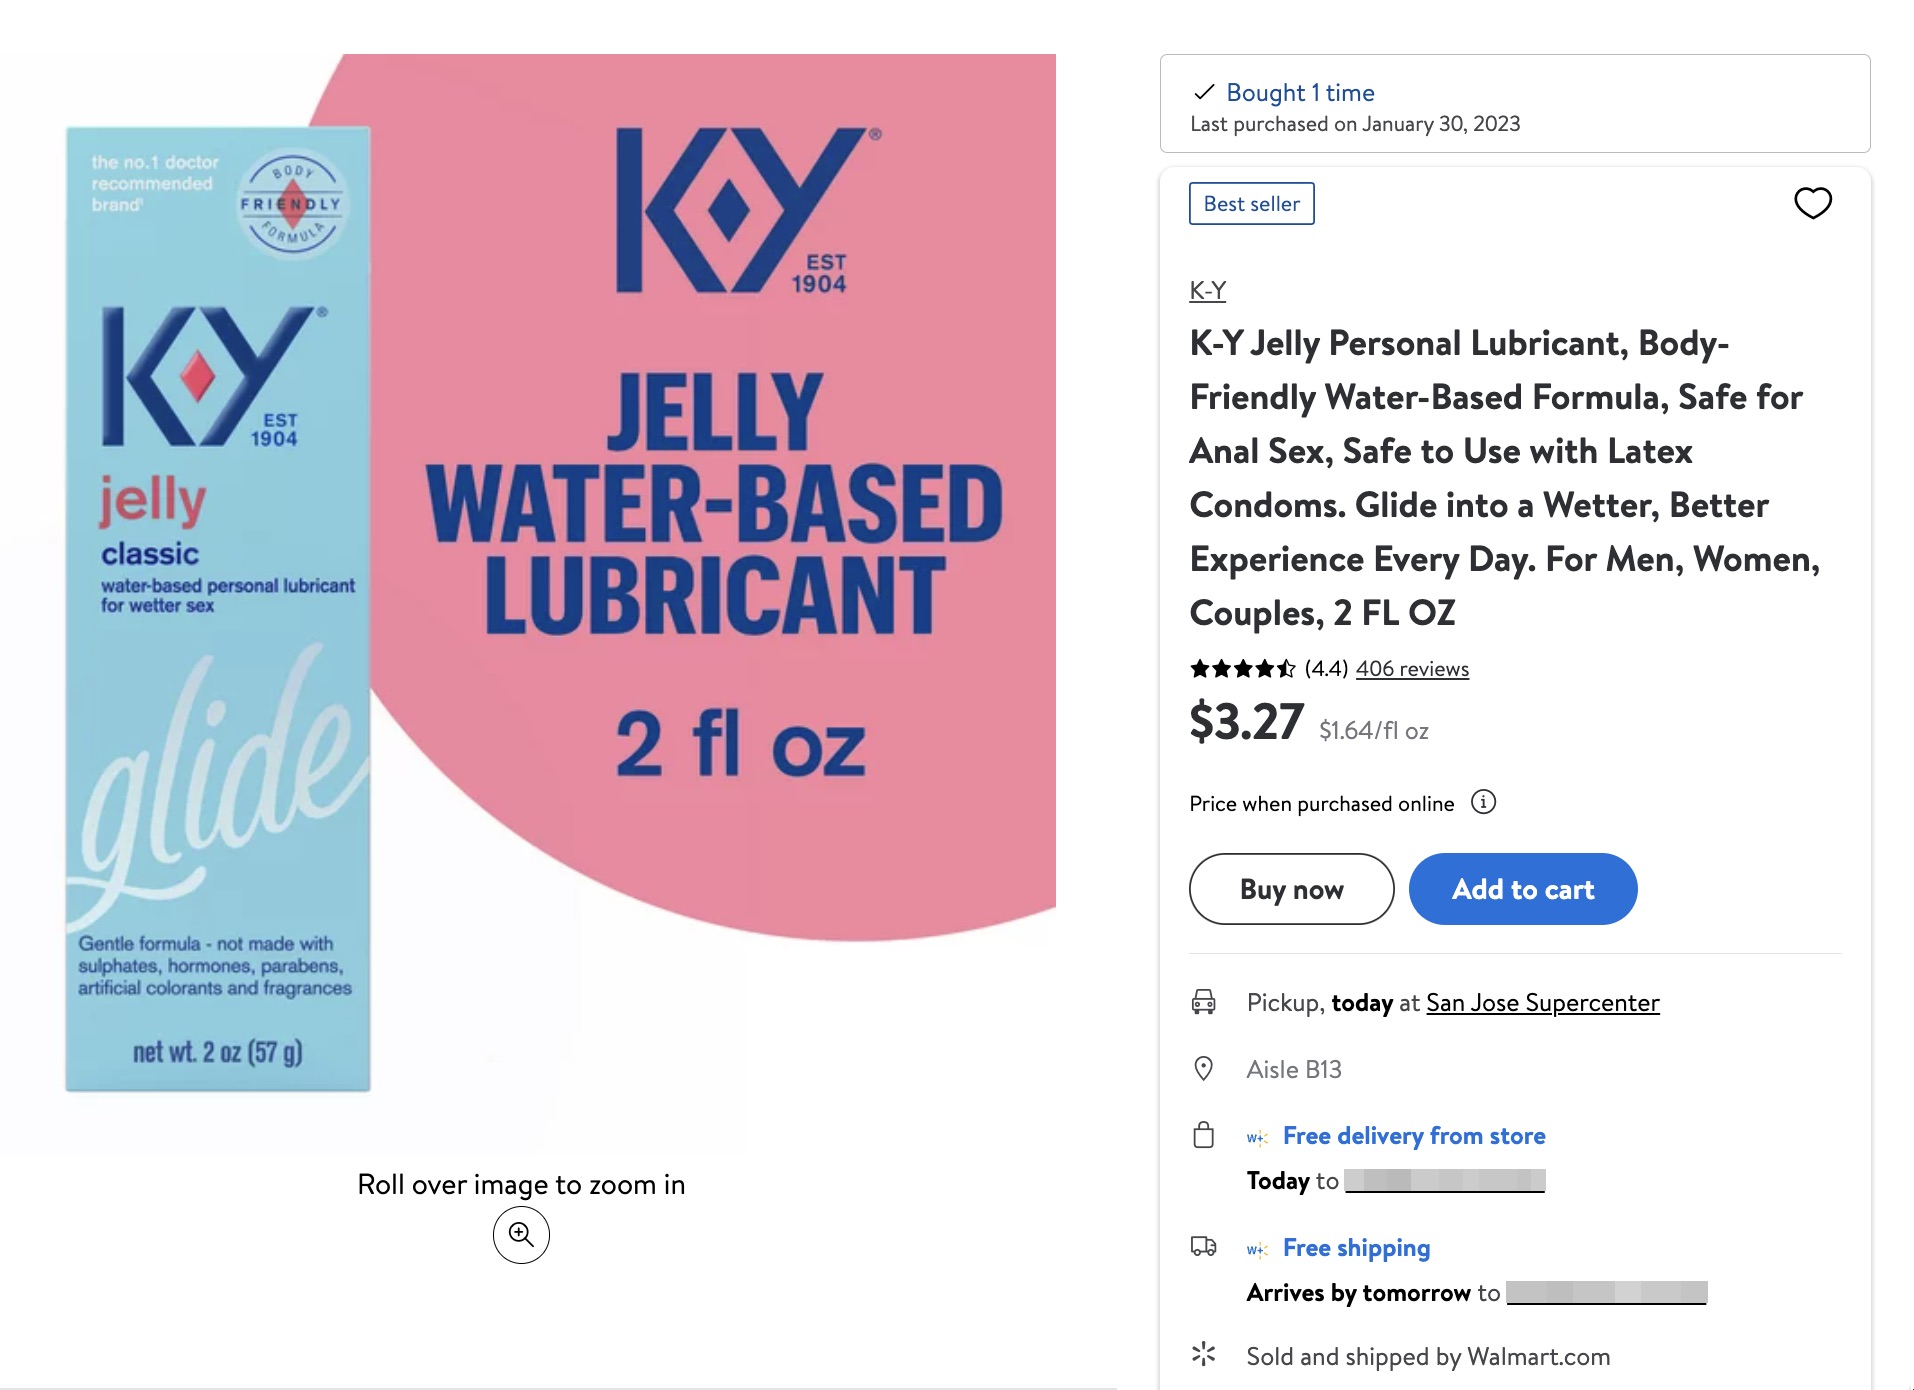Screen dimensions: 1914x1390
Task: Click the shipping truck icon
Action: tap(1204, 1247)
